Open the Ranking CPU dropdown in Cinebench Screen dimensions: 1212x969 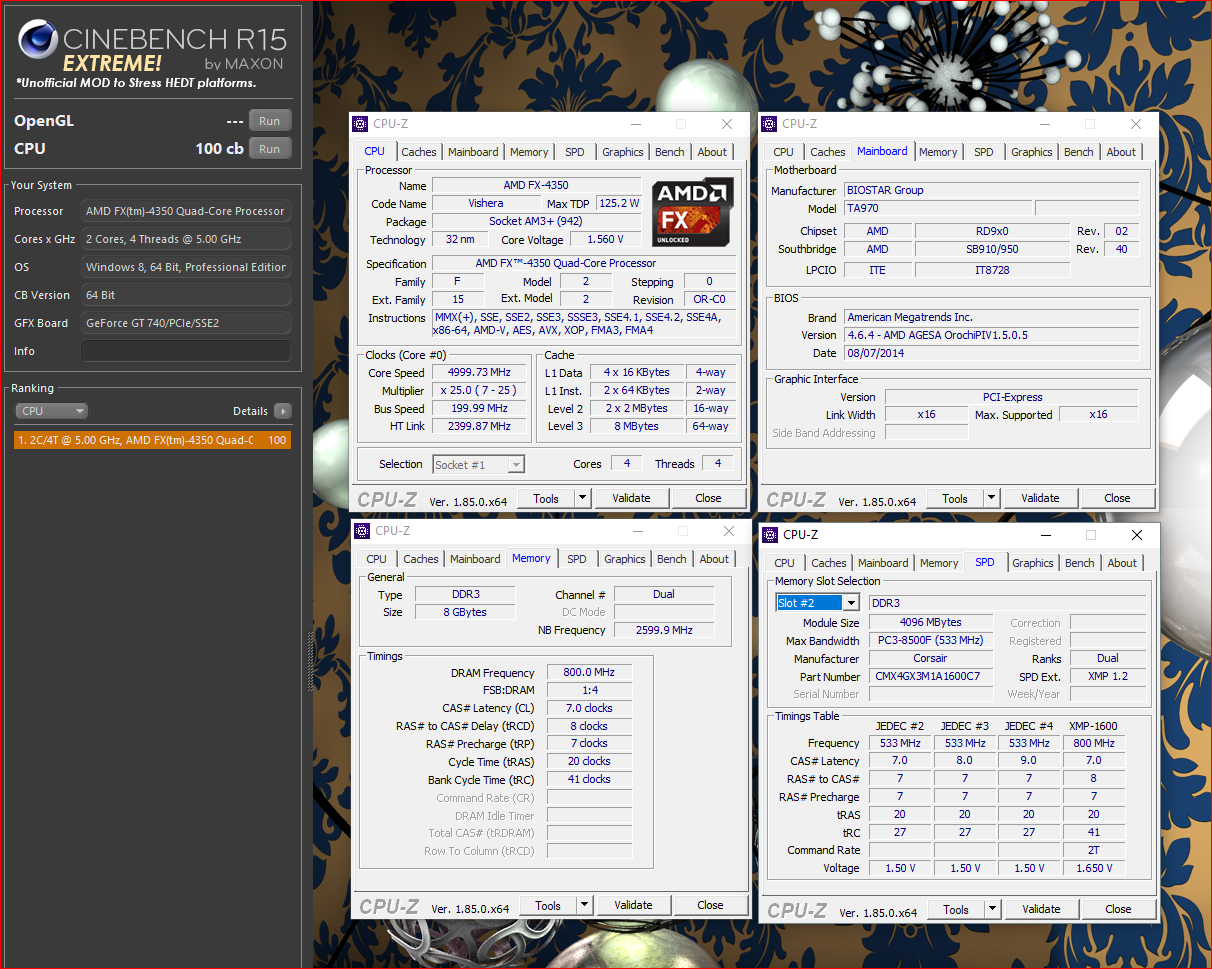(52, 411)
